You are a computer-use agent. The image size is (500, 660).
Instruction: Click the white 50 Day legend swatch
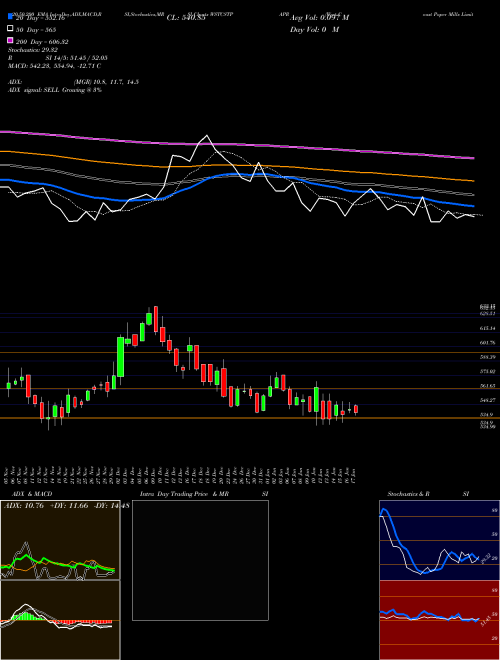tap(11, 29)
